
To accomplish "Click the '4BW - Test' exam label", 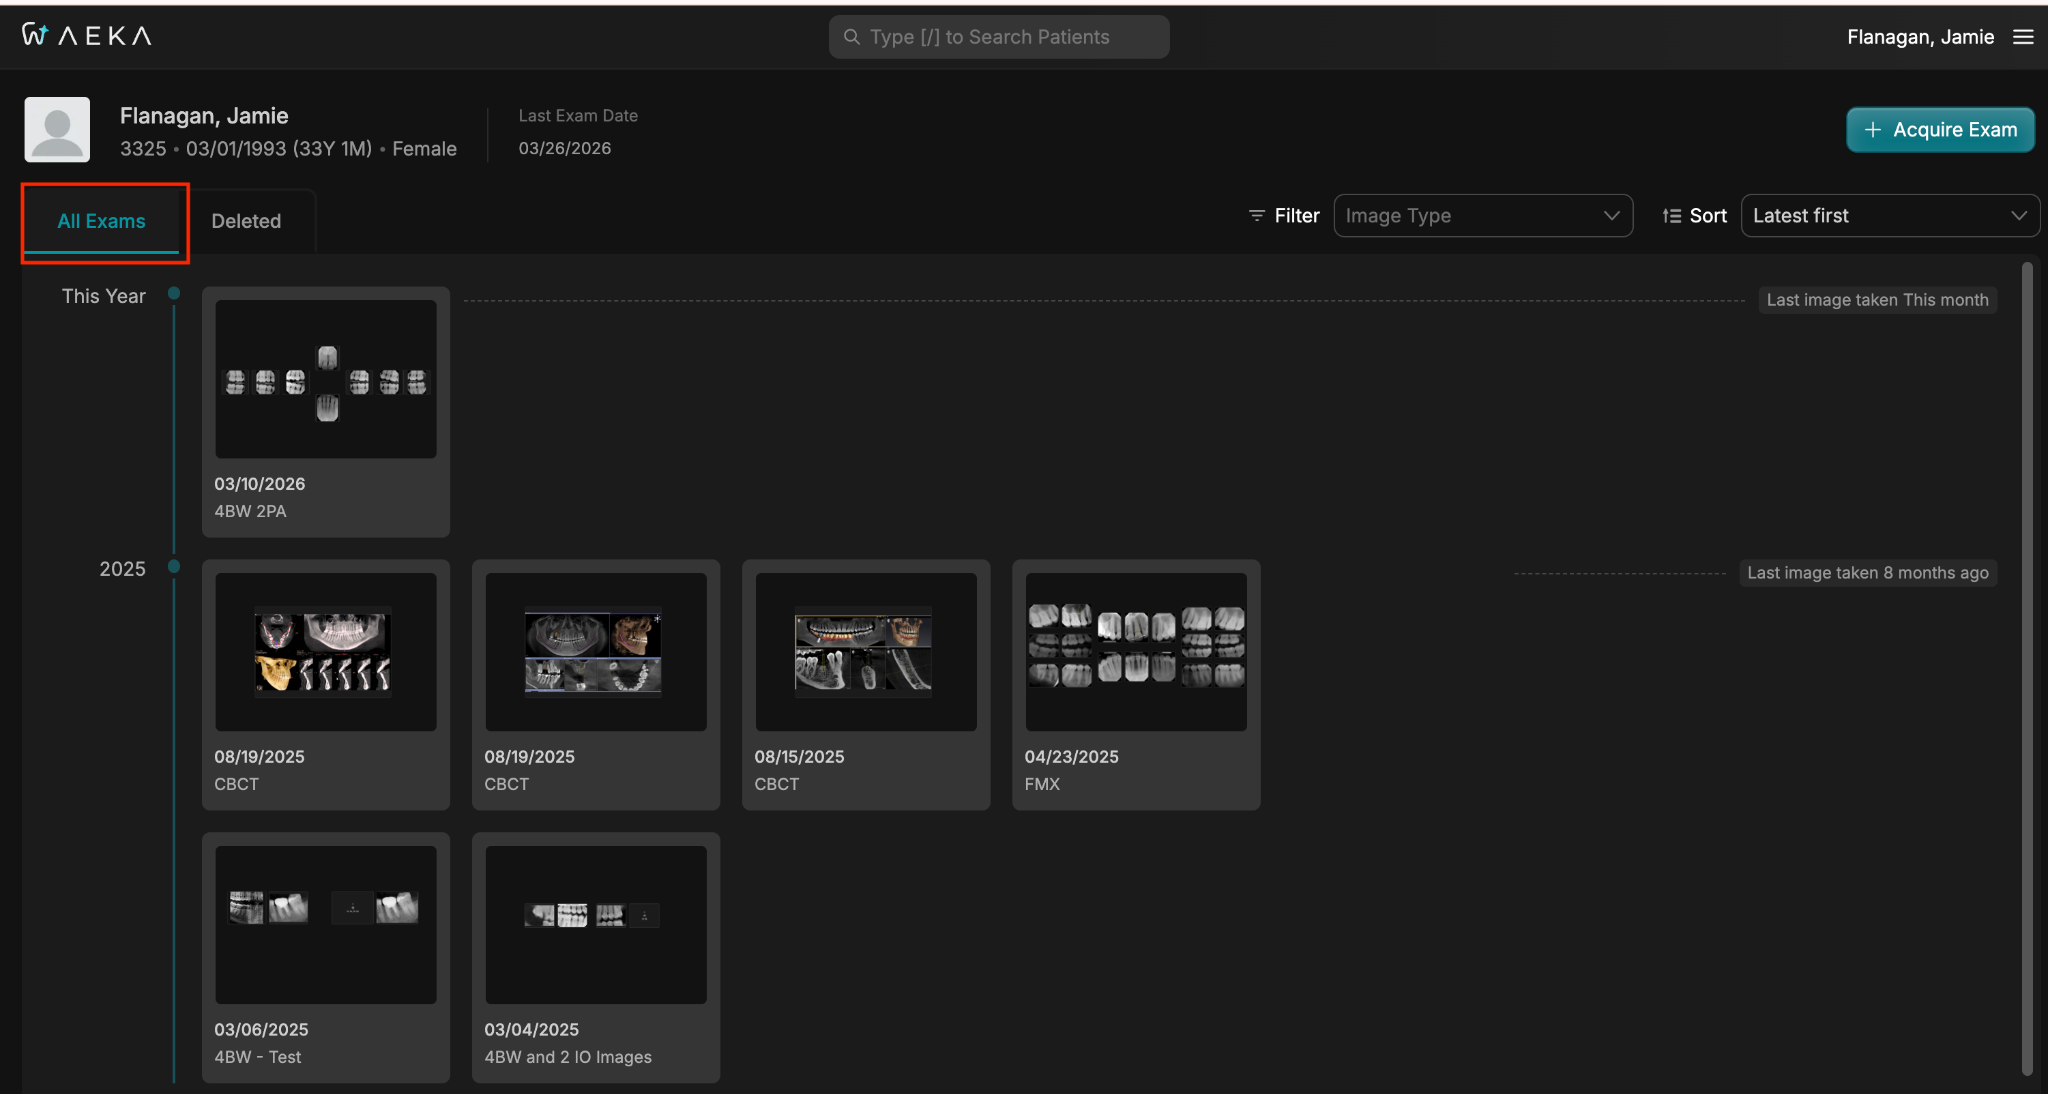I will (257, 1057).
